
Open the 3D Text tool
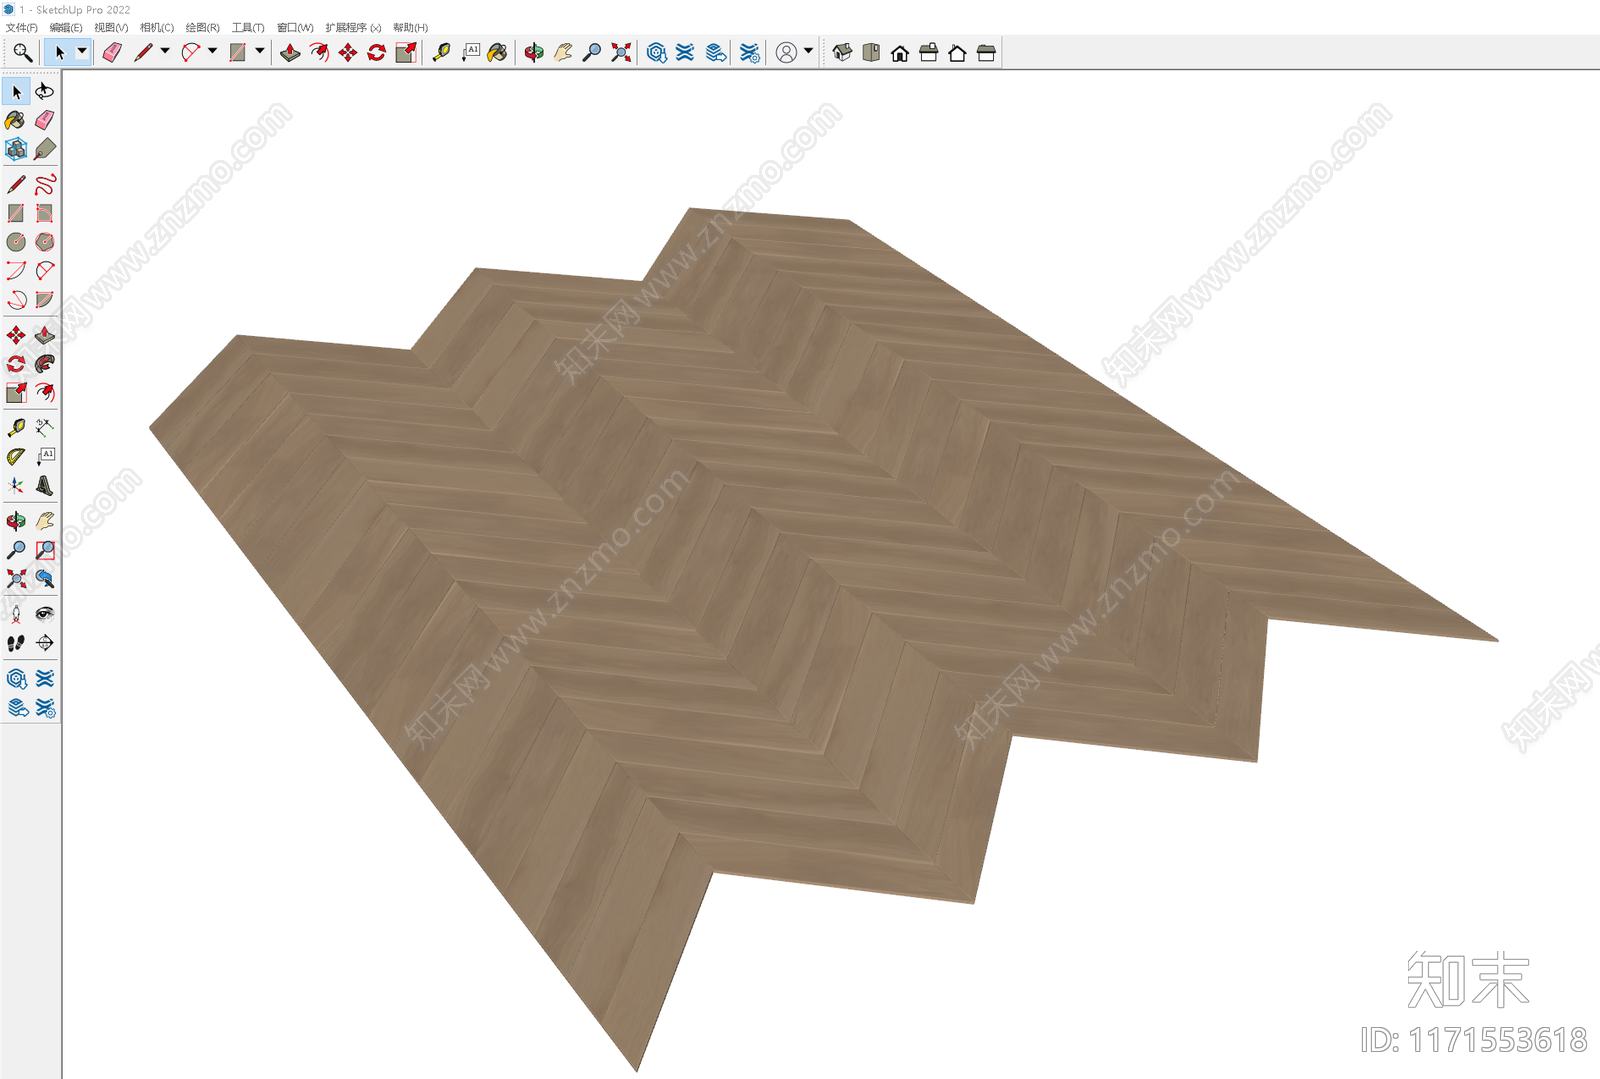pos(45,486)
